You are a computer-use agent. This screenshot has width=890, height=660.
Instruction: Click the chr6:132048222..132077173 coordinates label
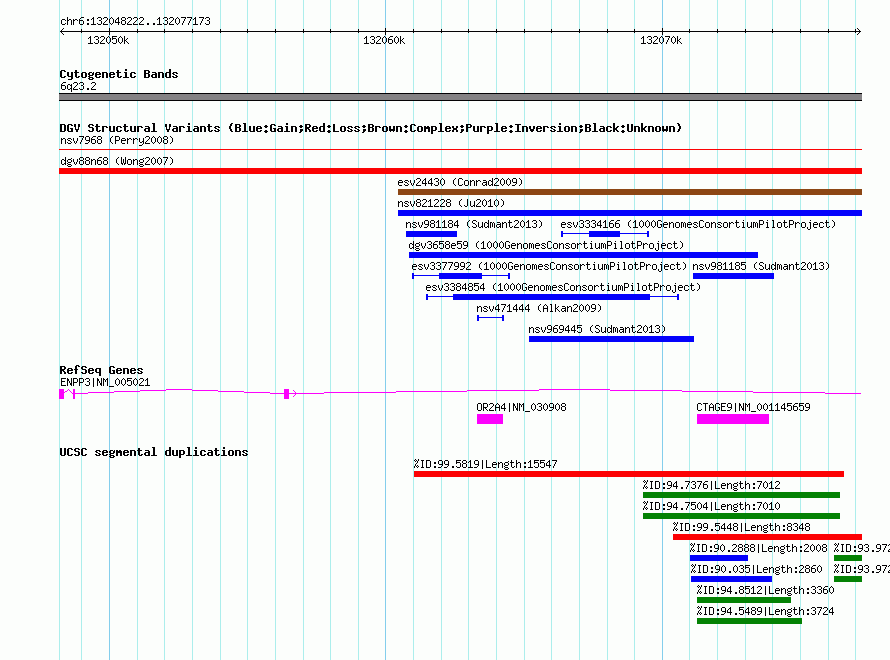coord(135,21)
